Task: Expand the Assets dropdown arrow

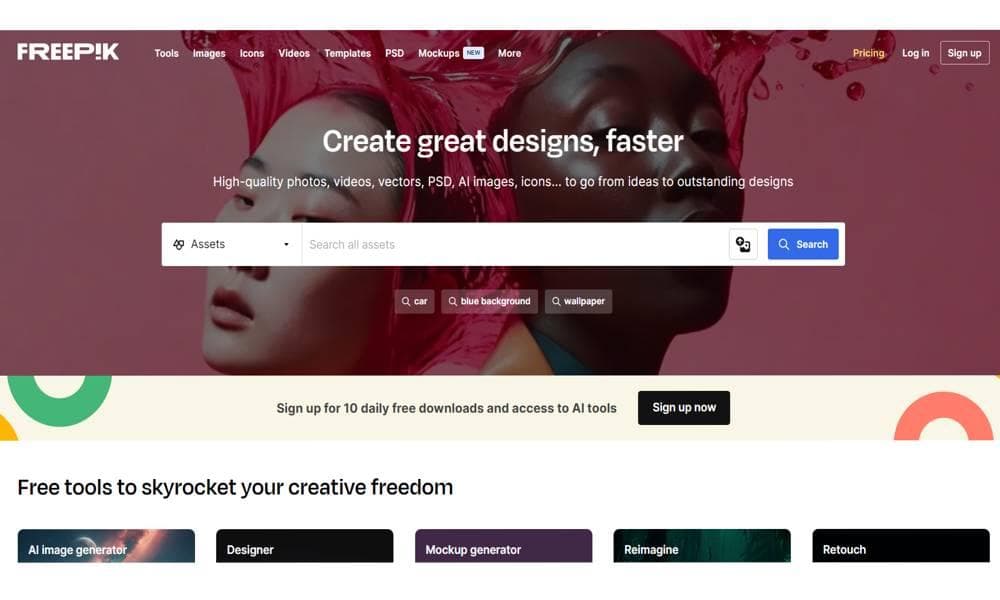Action: point(286,244)
